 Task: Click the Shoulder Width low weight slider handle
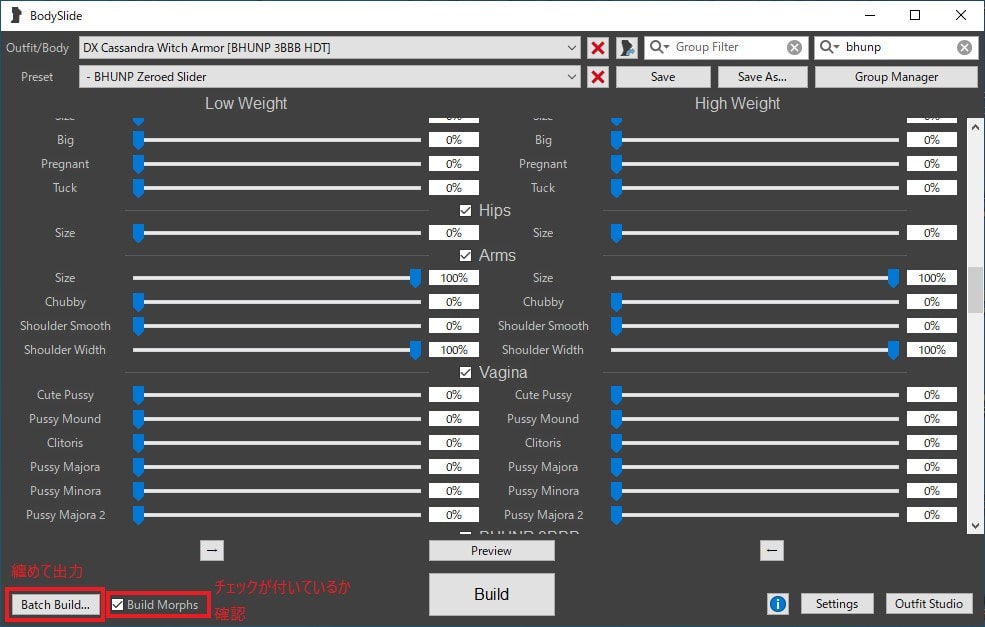(415, 349)
